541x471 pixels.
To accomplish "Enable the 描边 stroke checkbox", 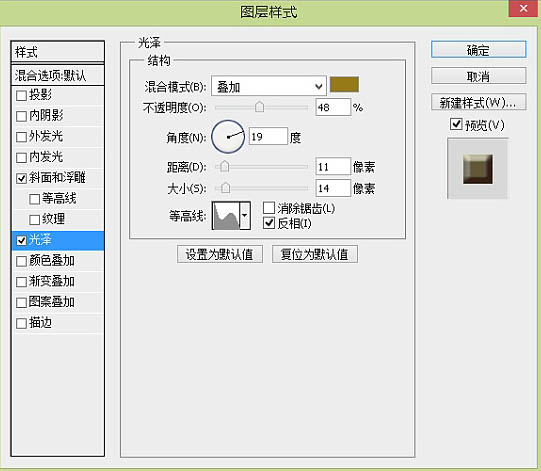I will pos(21,323).
